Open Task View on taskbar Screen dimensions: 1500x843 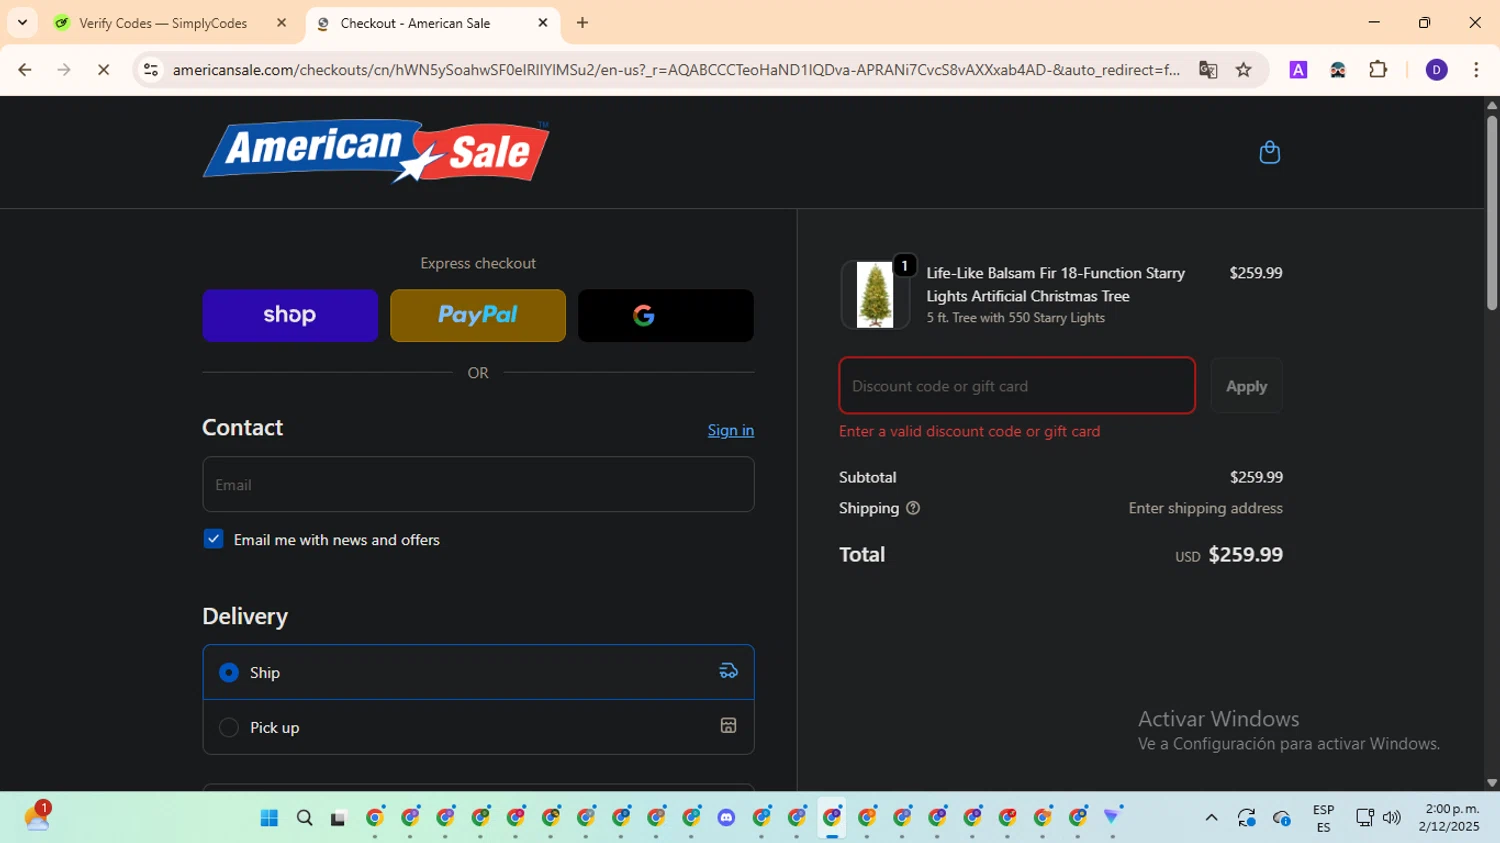click(339, 818)
